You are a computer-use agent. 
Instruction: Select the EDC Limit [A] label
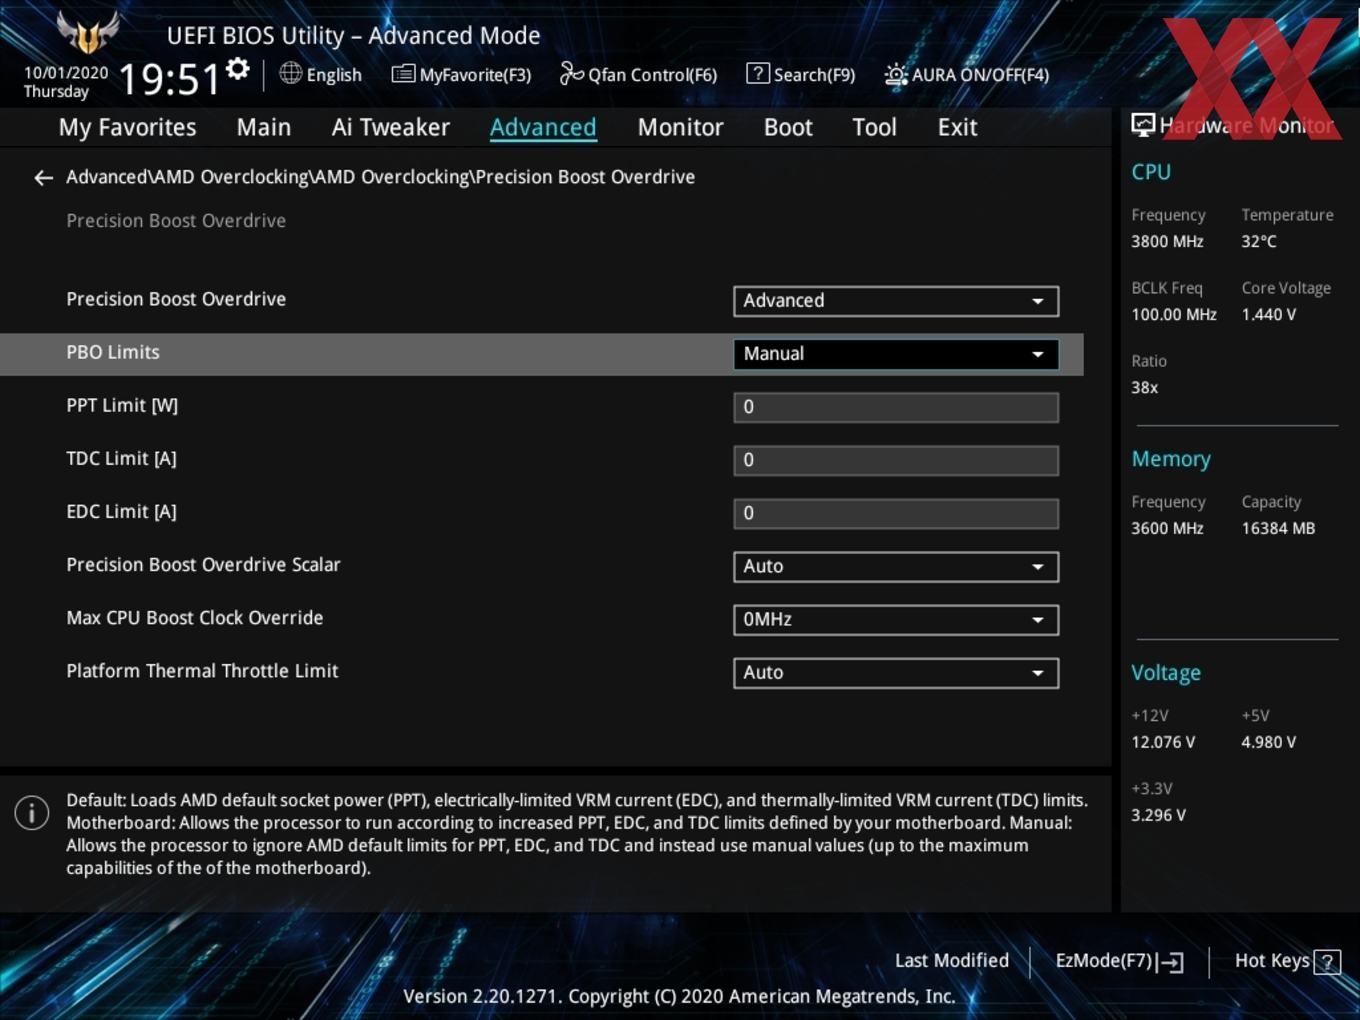(x=121, y=511)
